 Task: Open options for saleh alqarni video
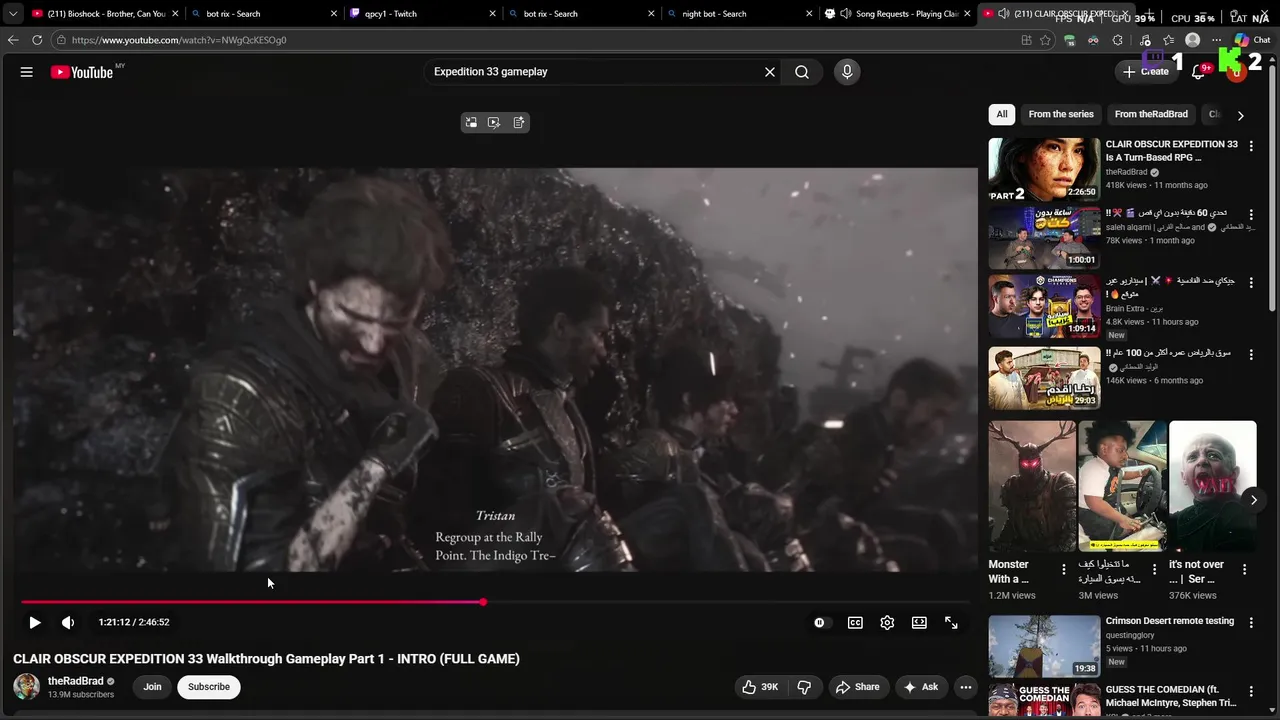1250,214
